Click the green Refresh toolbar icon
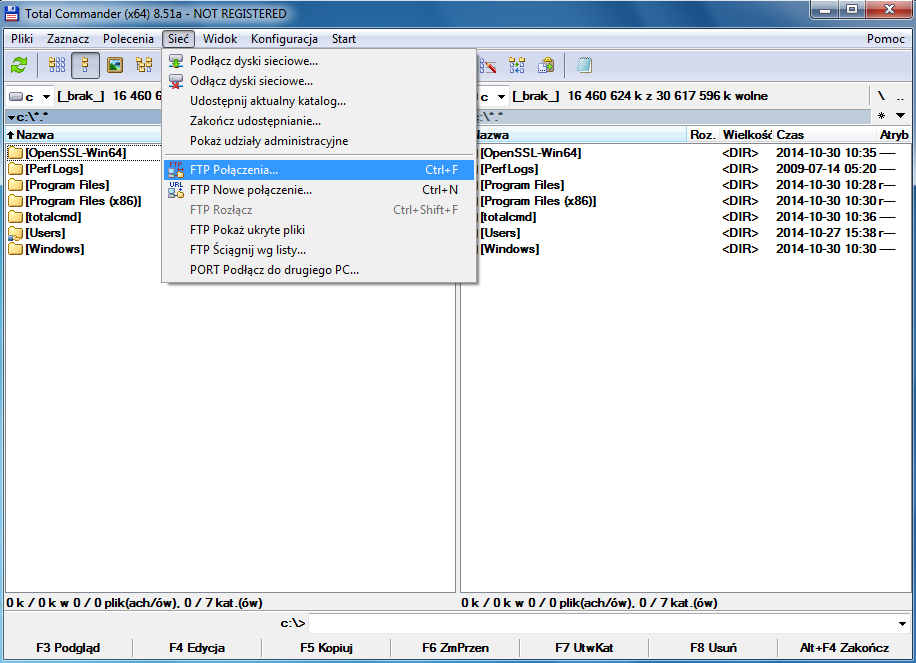916x663 pixels. coord(19,66)
